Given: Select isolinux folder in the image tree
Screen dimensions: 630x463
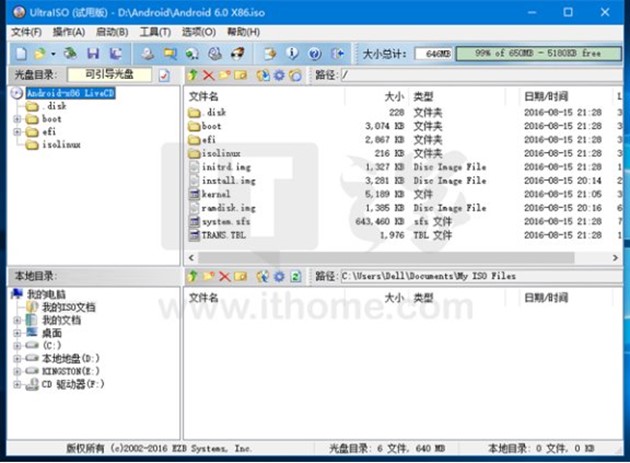Looking at the screenshot, I should [x=62, y=145].
